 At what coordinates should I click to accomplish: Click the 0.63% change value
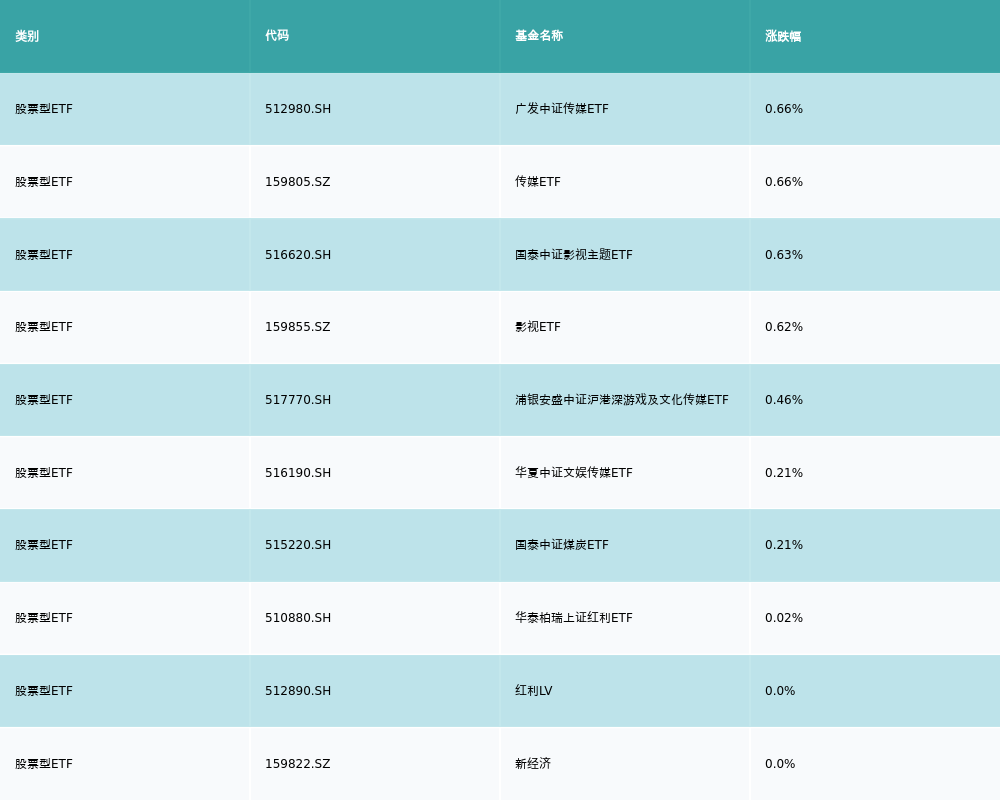tap(784, 255)
